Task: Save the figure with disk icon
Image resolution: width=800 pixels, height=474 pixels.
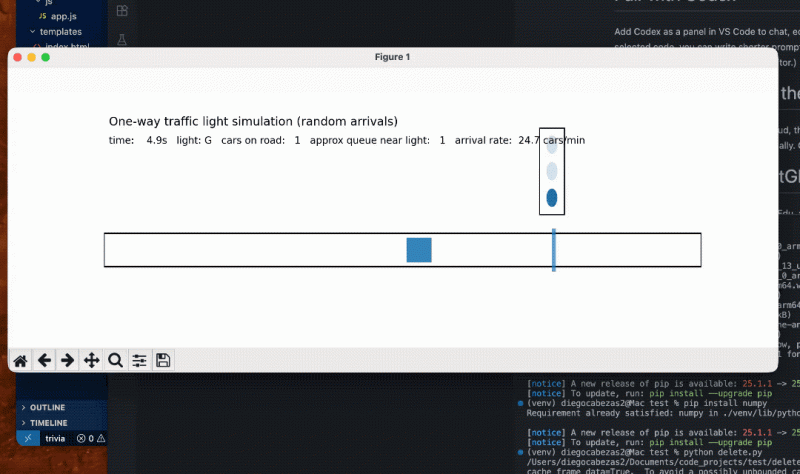Action: [x=163, y=360]
